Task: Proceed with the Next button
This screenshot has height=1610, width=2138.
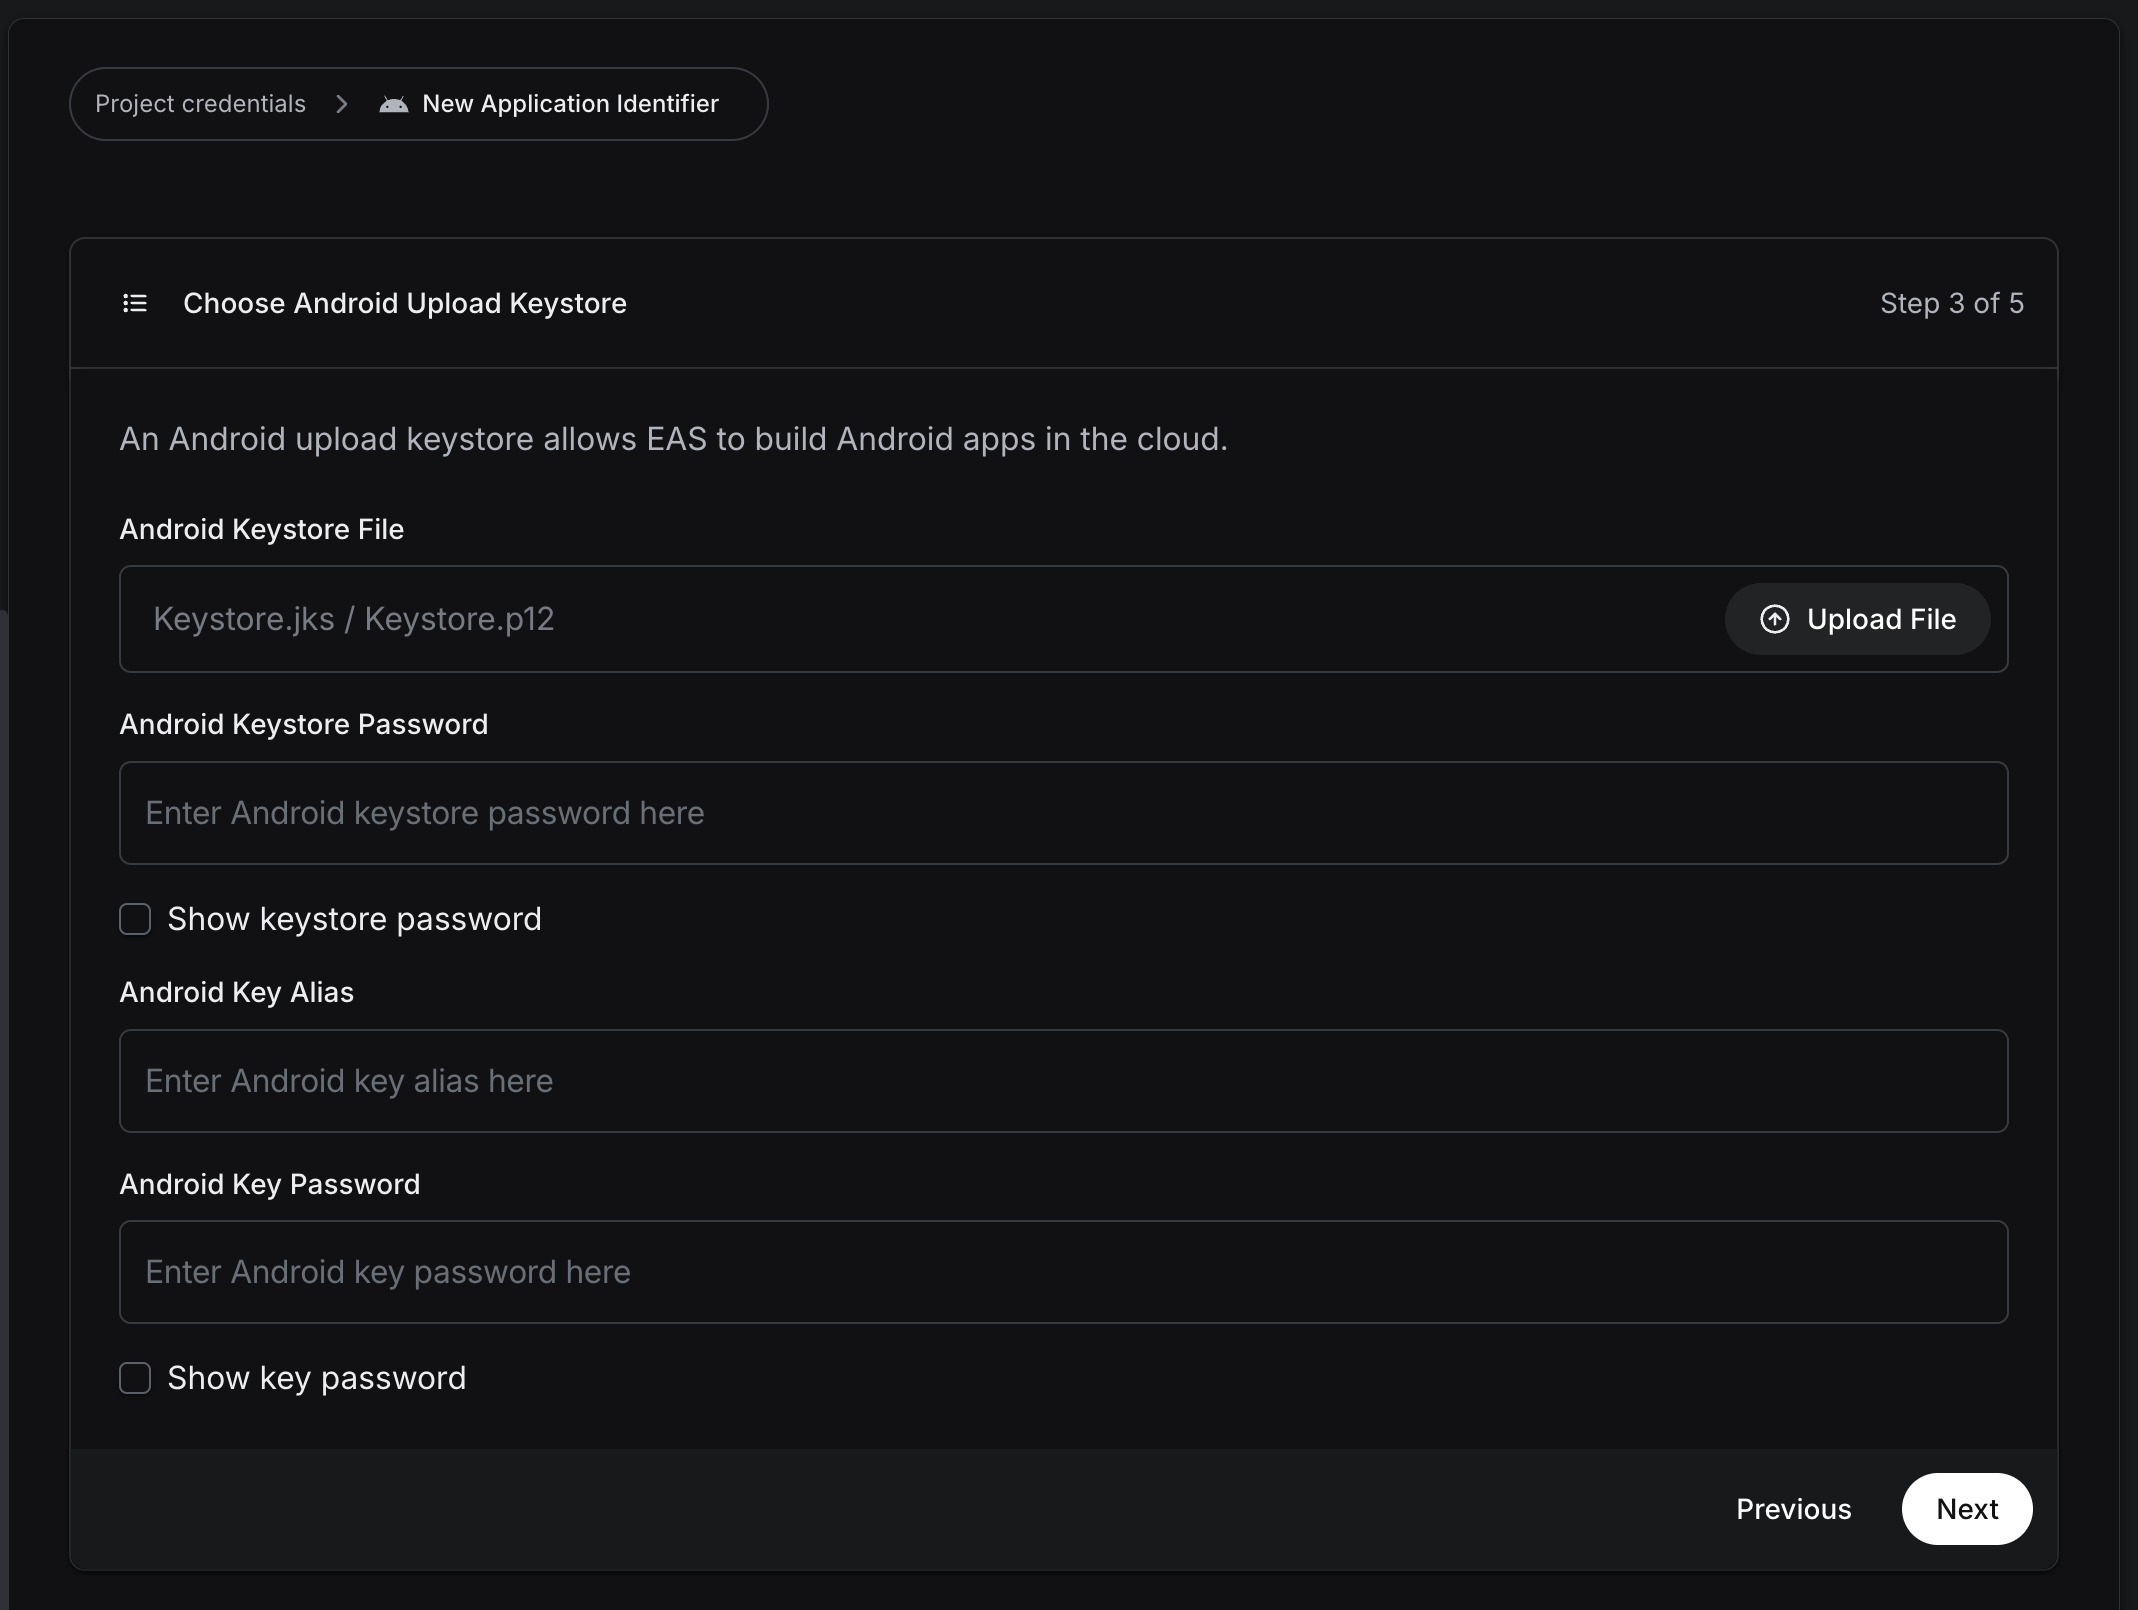Action: tap(1966, 1509)
